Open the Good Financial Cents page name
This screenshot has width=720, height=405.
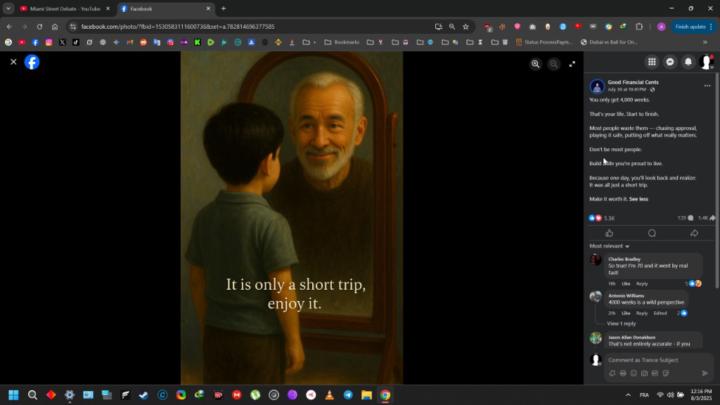(633, 82)
